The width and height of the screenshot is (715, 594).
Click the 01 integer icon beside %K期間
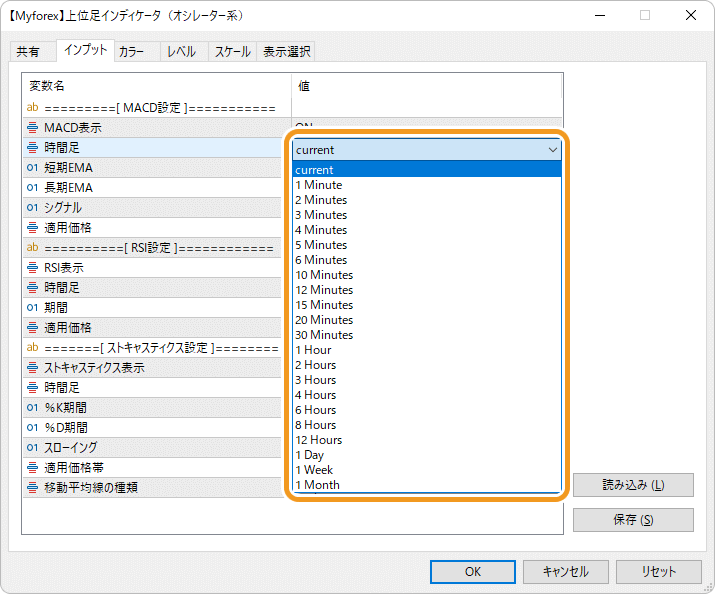coord(32,408)
